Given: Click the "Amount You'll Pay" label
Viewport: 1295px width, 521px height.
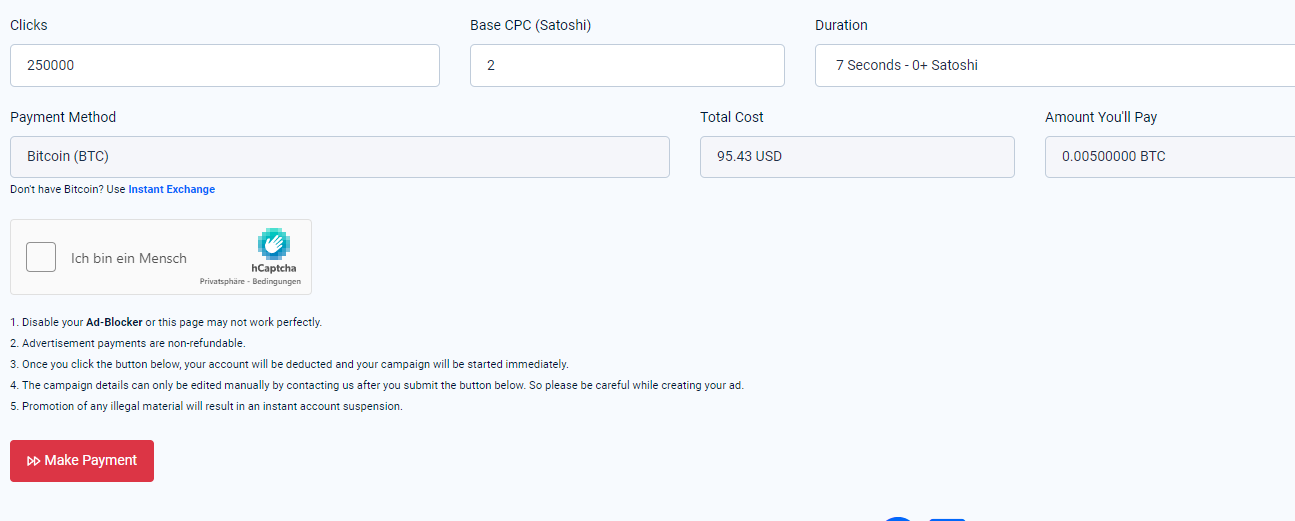Looking at the screenshot, I should click(1100, 117).
